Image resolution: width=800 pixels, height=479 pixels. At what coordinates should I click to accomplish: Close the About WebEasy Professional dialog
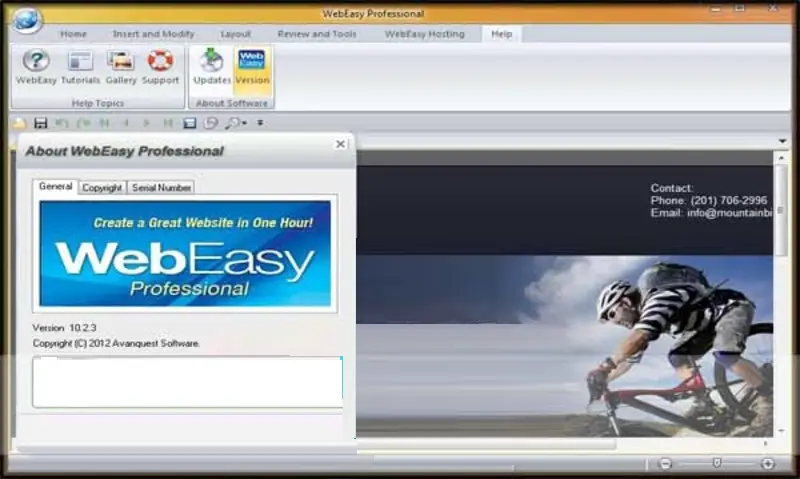(340, 144)
